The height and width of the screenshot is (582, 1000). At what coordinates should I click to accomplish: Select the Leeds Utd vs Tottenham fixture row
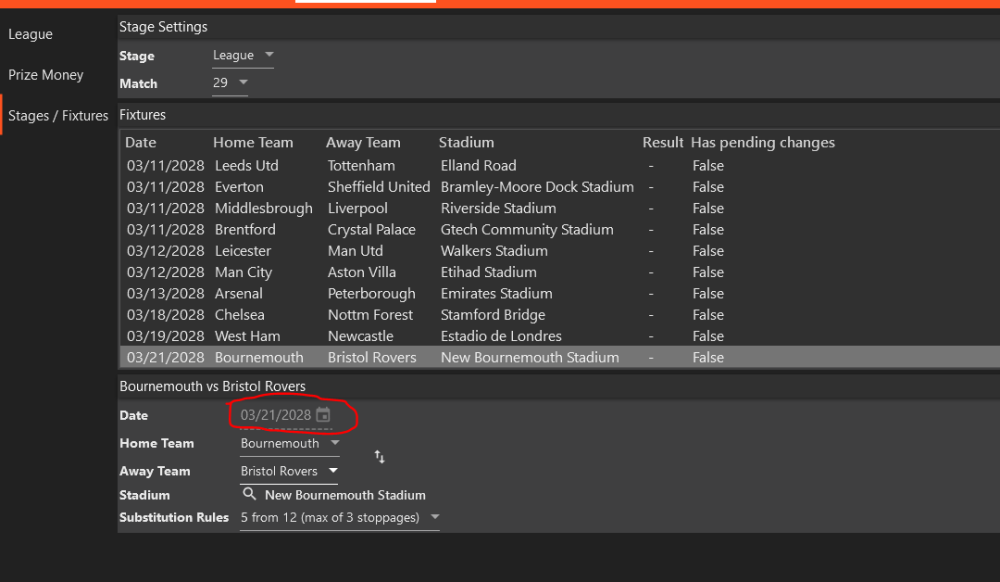(559, 166)
